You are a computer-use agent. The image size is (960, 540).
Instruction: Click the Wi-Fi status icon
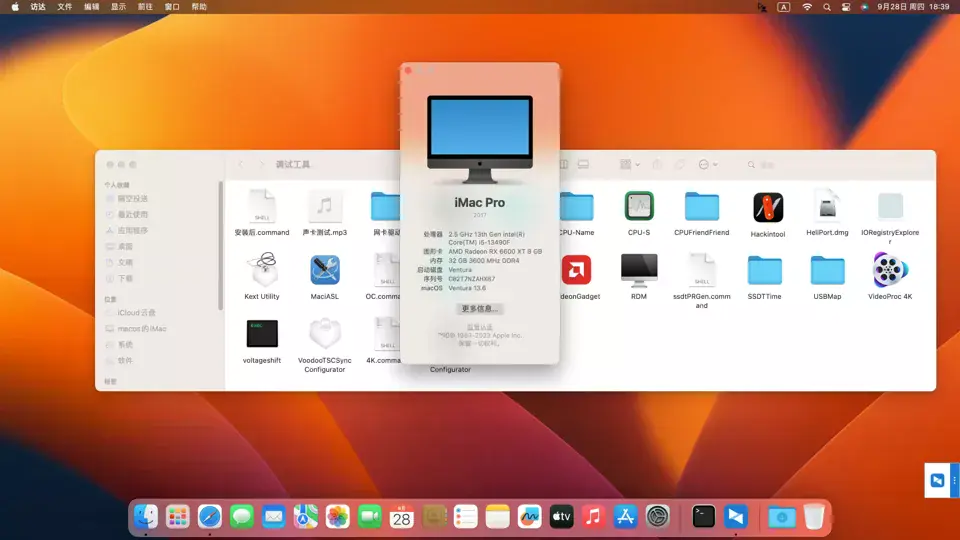807,7
